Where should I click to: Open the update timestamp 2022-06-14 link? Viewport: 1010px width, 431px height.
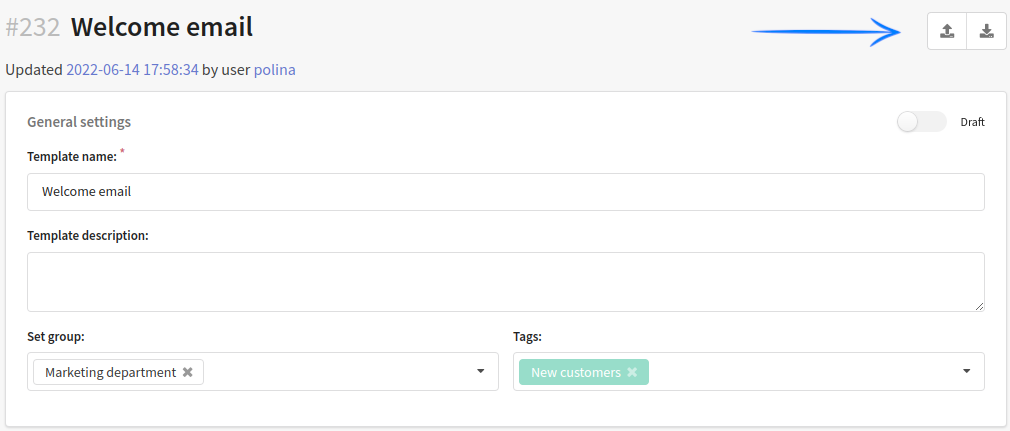click(132, 70)
